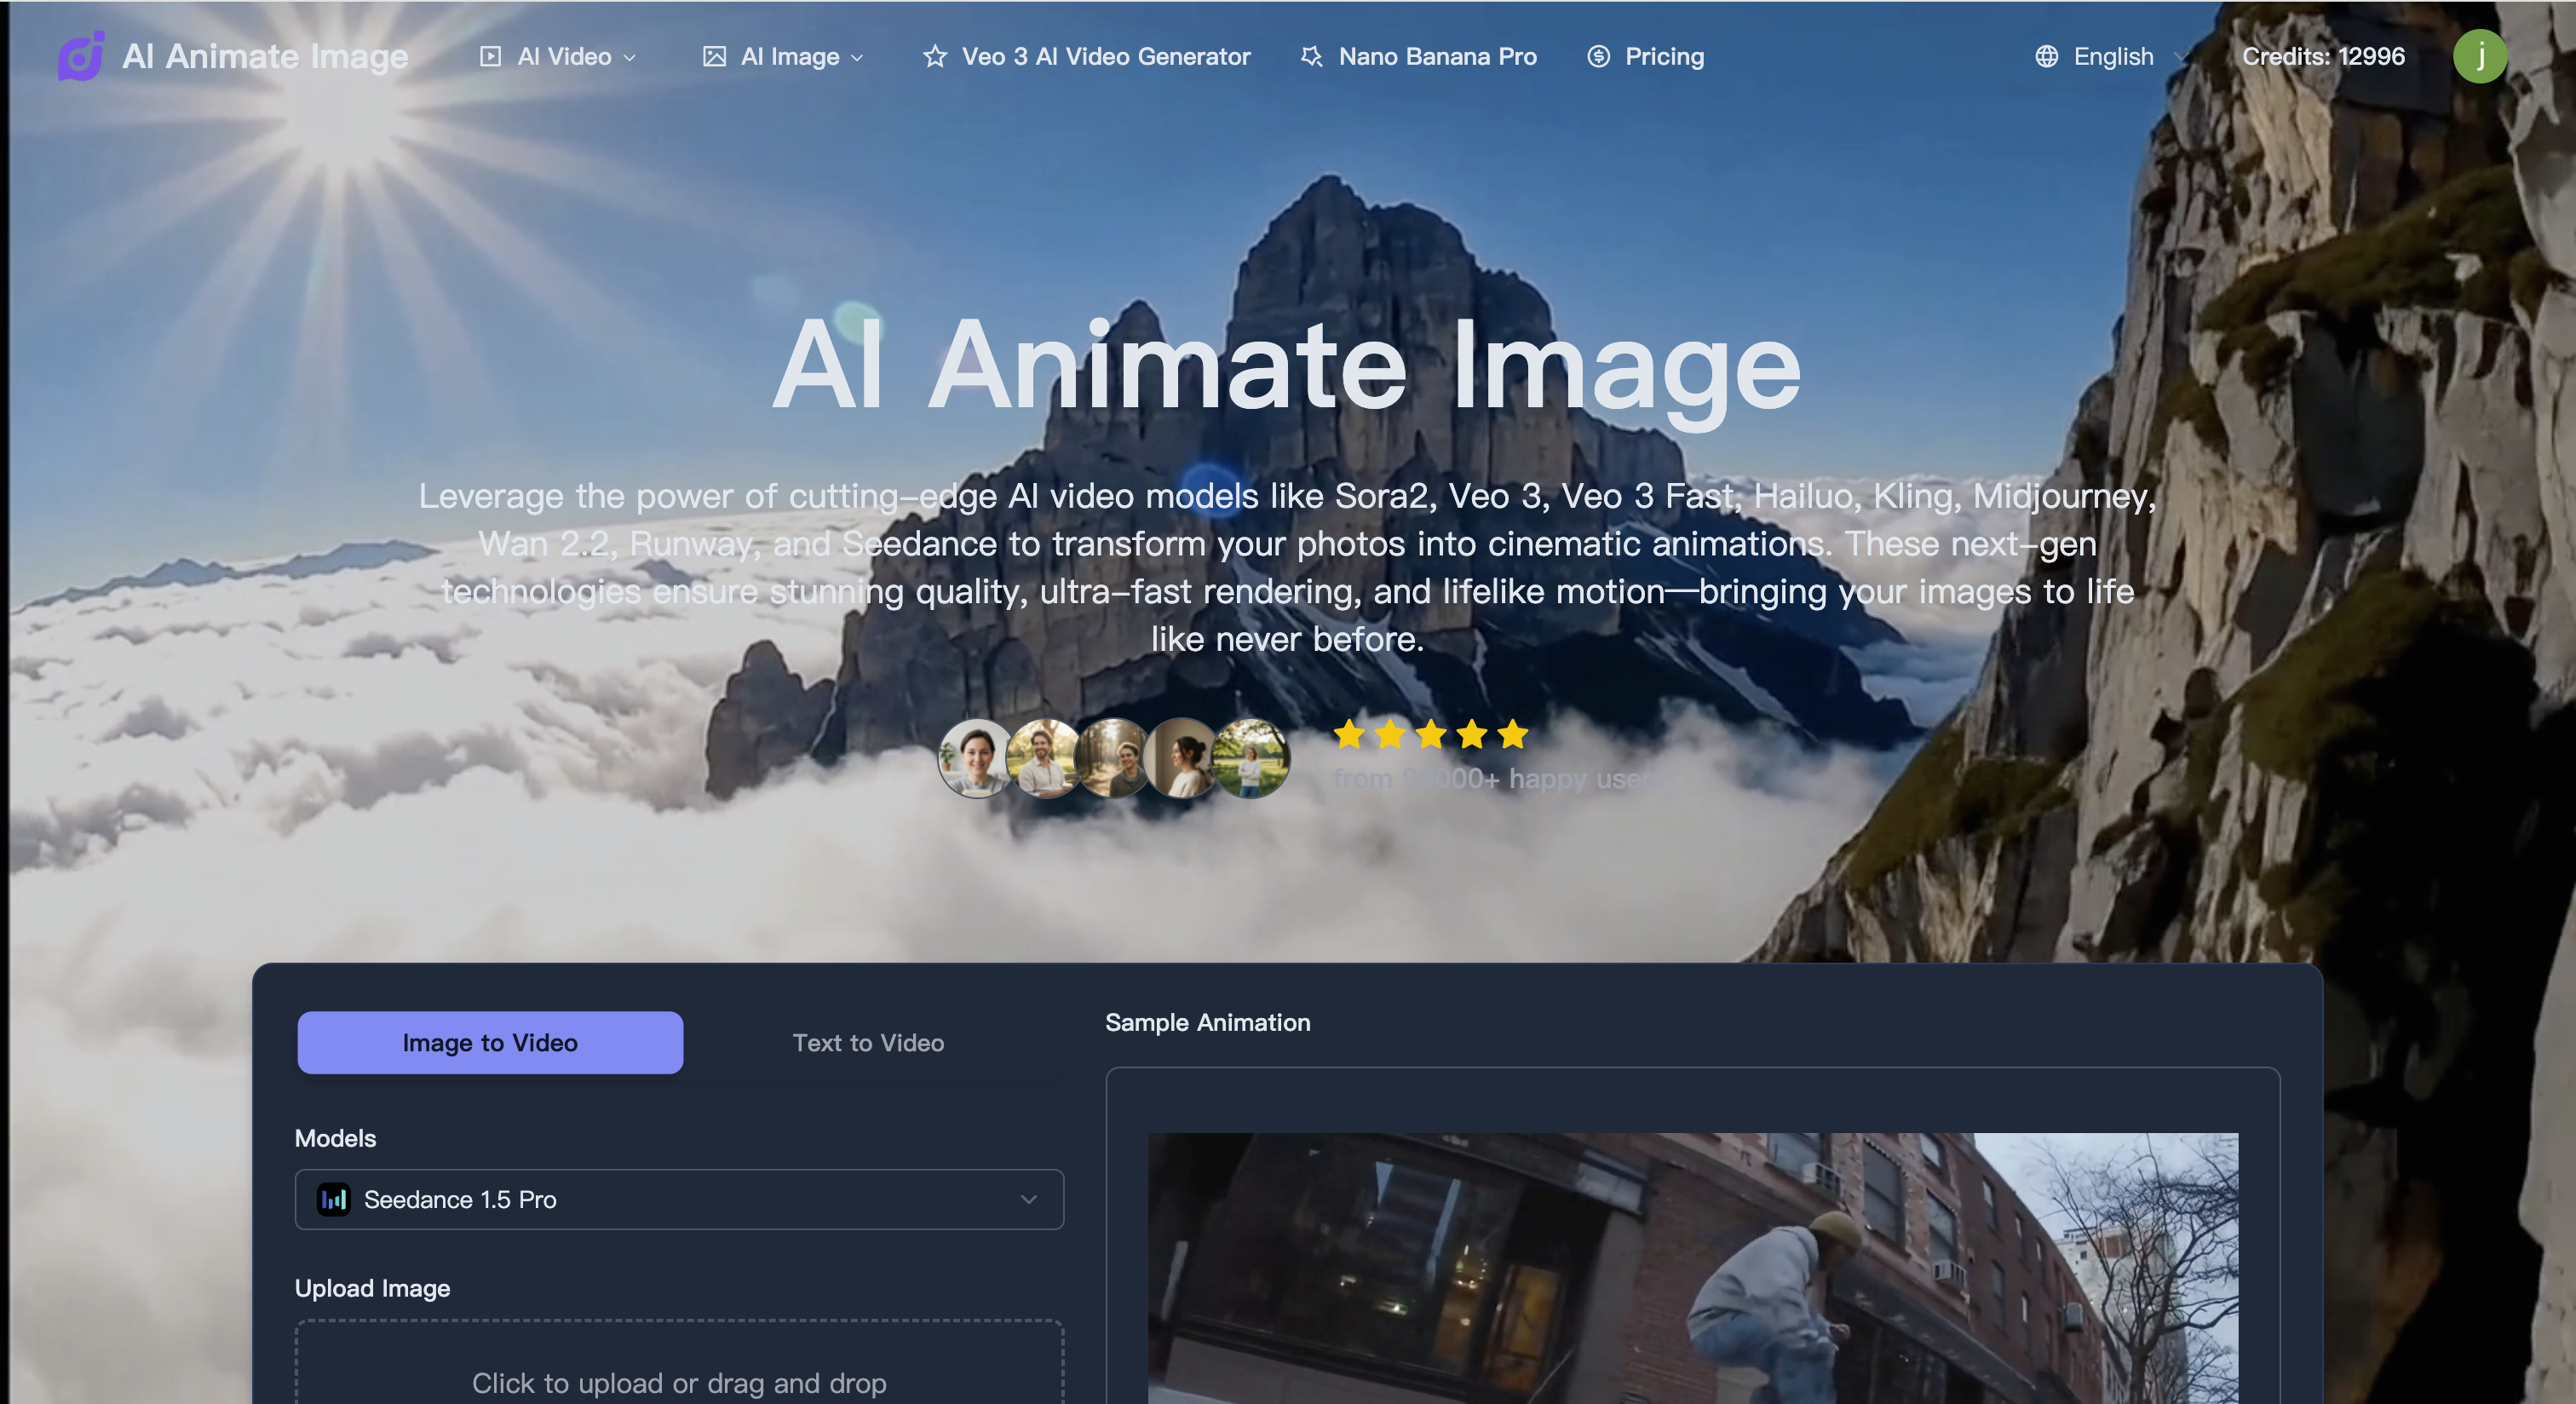The image size is (2576, 1404).
Task: Click the AI Animate Image logo icon
Action: click(x=81, y=55)
